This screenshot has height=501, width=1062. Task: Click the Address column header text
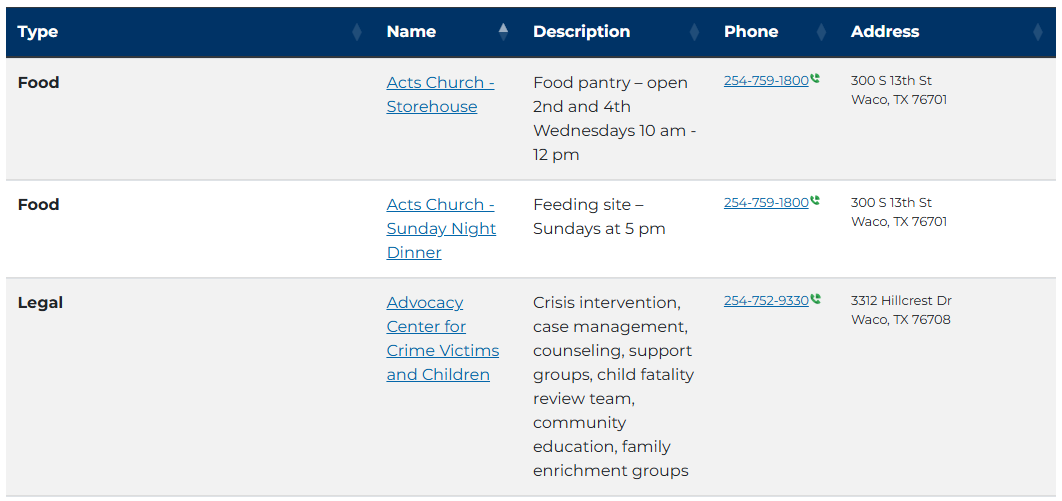click(885, 32)
